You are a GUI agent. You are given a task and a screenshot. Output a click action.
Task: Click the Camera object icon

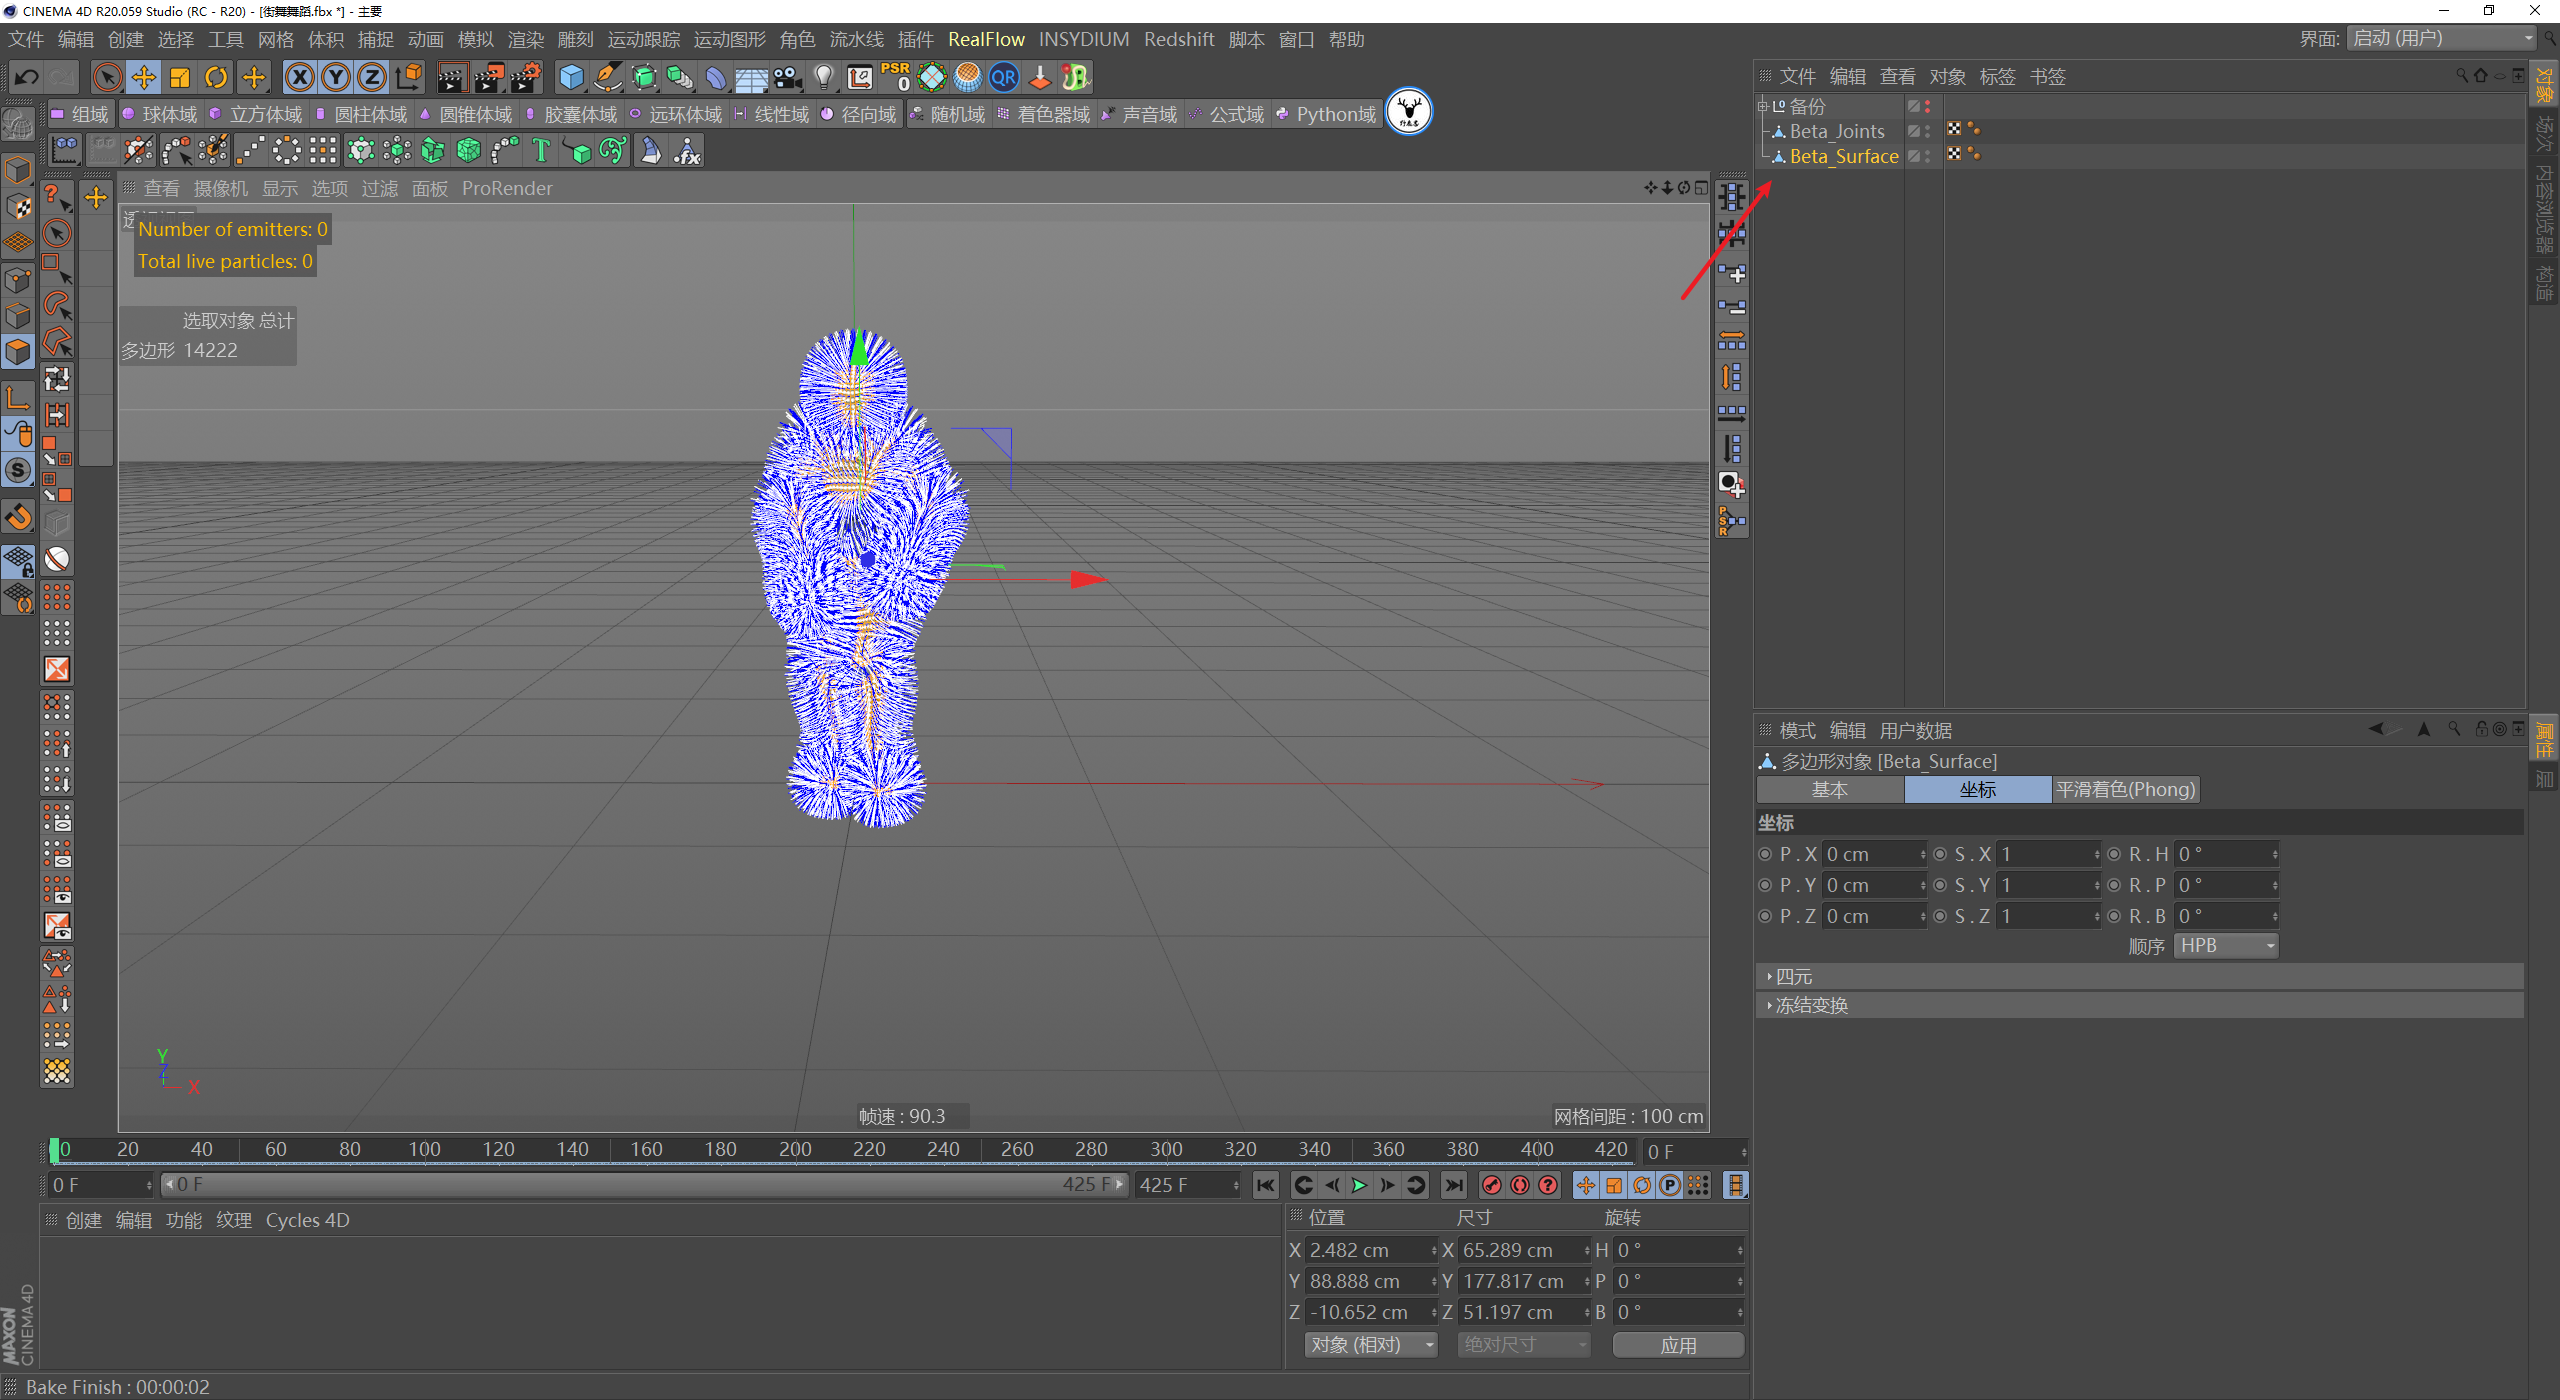[788, 77]
